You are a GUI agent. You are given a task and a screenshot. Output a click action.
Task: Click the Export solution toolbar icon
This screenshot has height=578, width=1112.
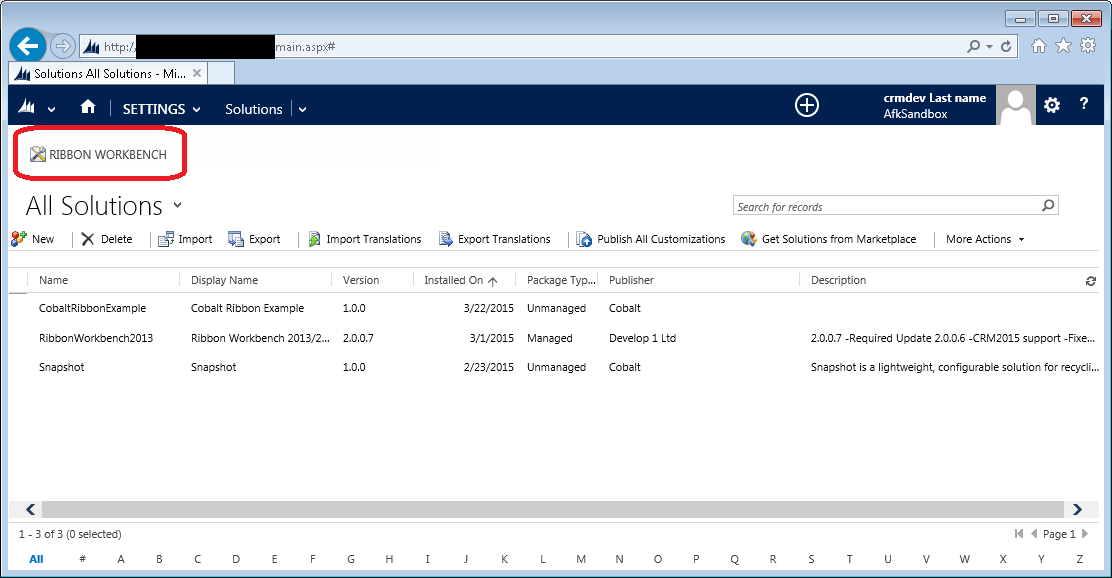point(237,239)
